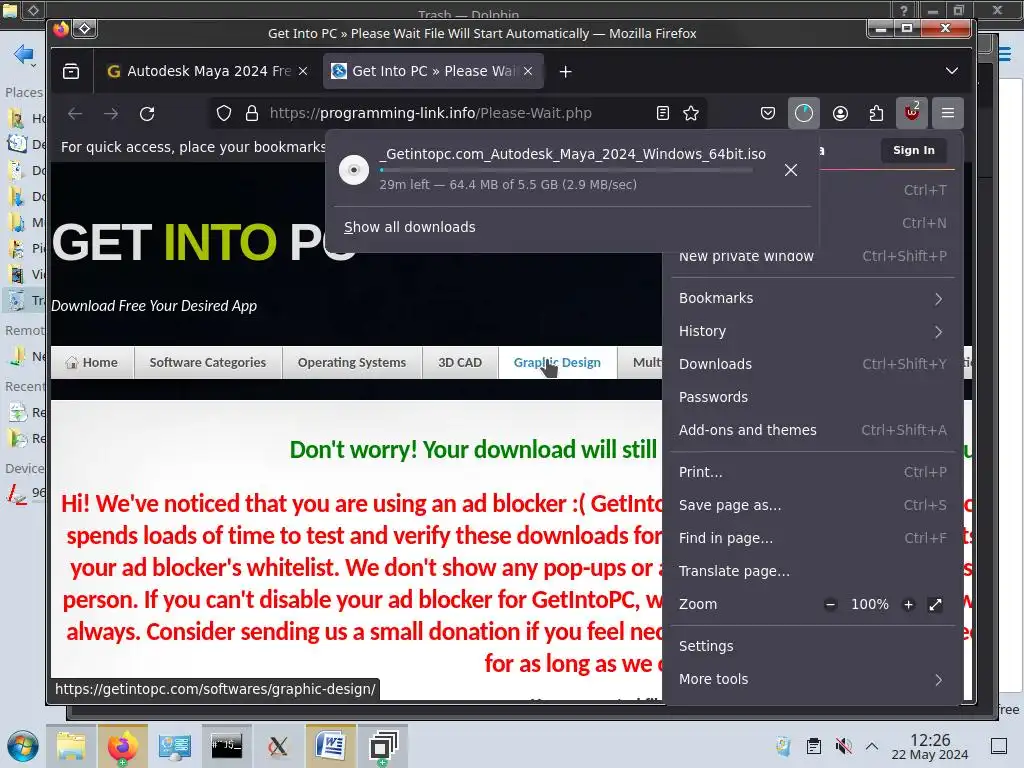Viewport: 1024px width, 768px height.
Task: Open the virtual desktops pager taskbar icon
Action: coord(383,746)
